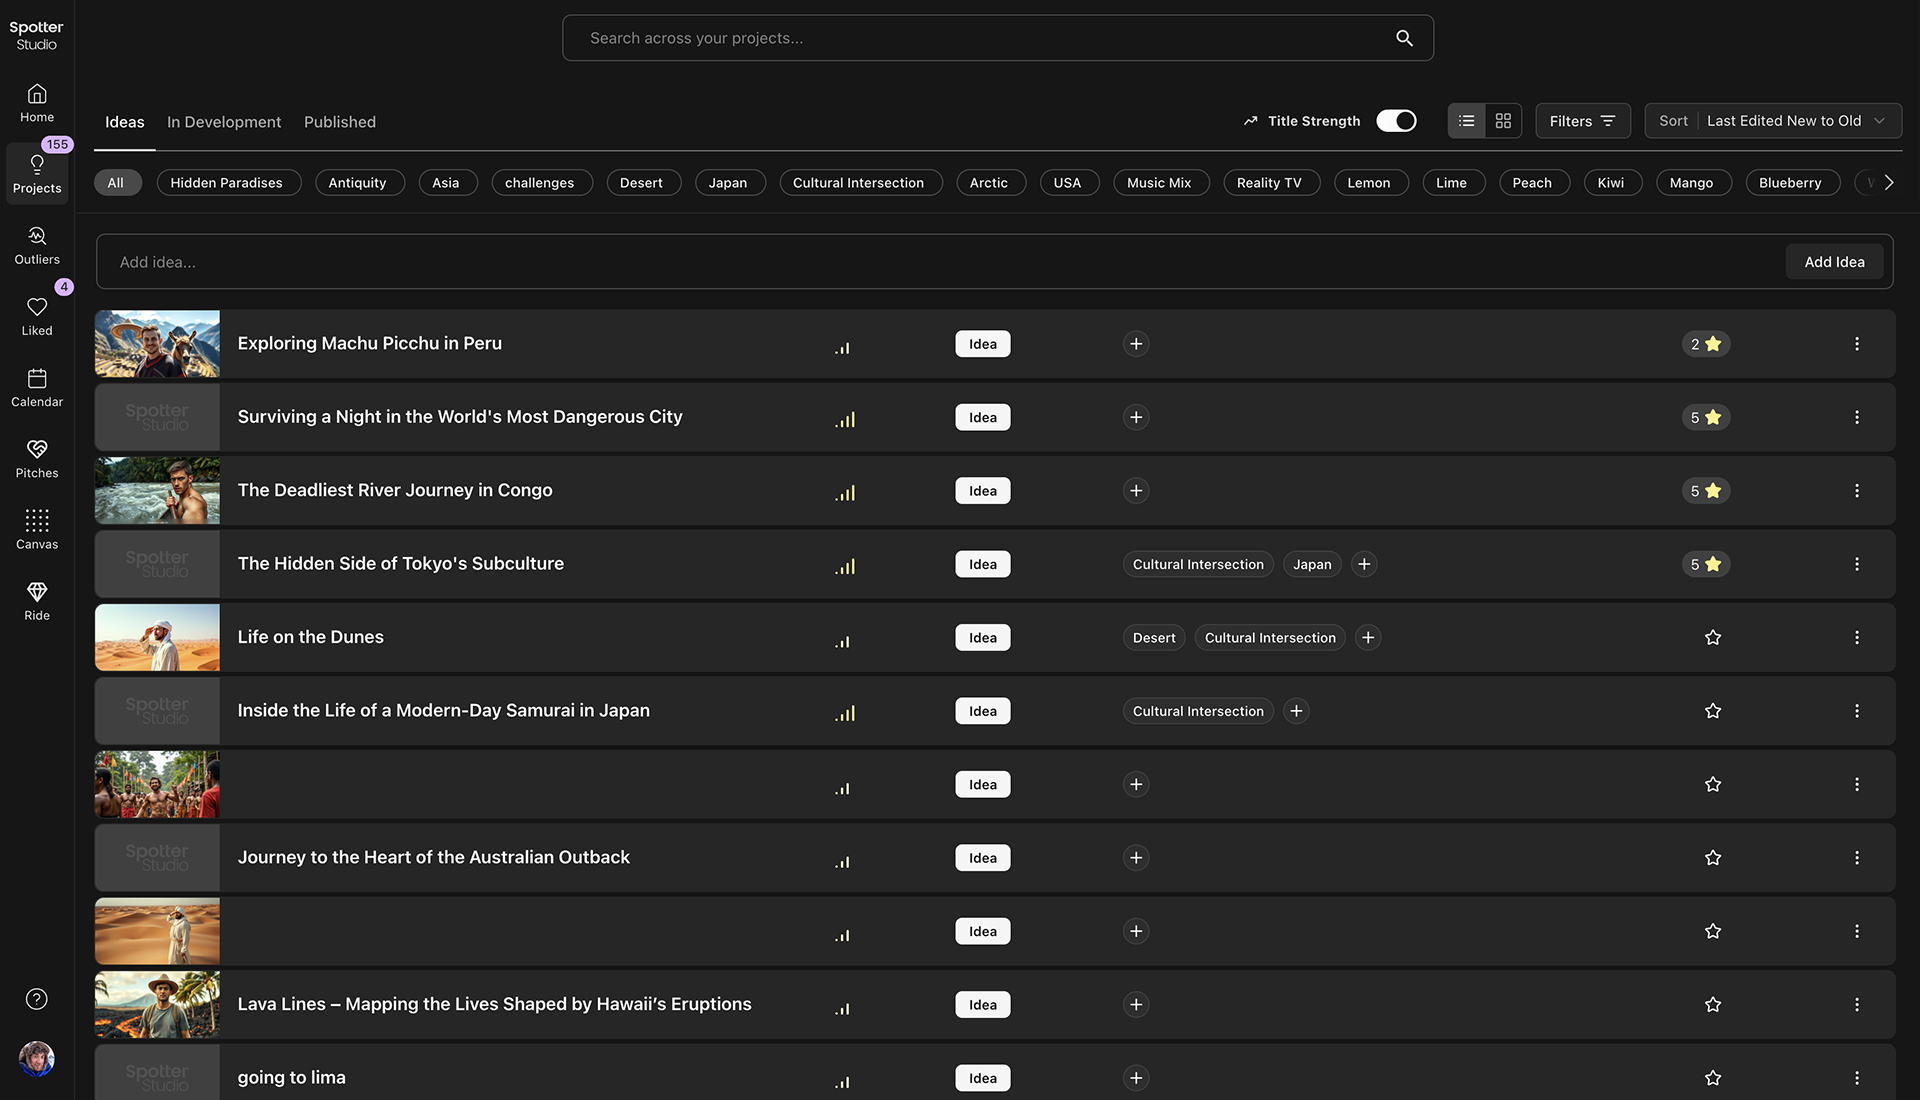The width and height of the screenshot is (1920, 1100).
Task: Expand the tag list with right chevron
Action: [x=1888, y=183]
